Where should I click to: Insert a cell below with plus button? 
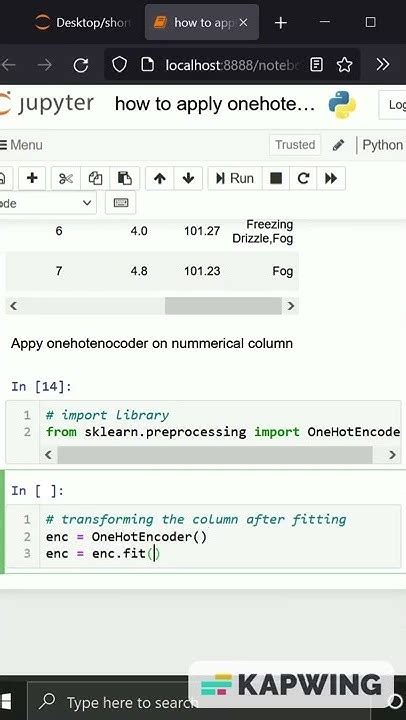pyautogui.click(x=32, y=178)
